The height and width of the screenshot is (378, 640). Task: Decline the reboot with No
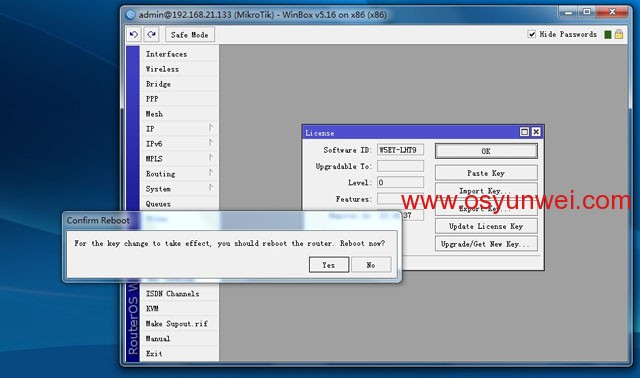(x=371, y=265)
